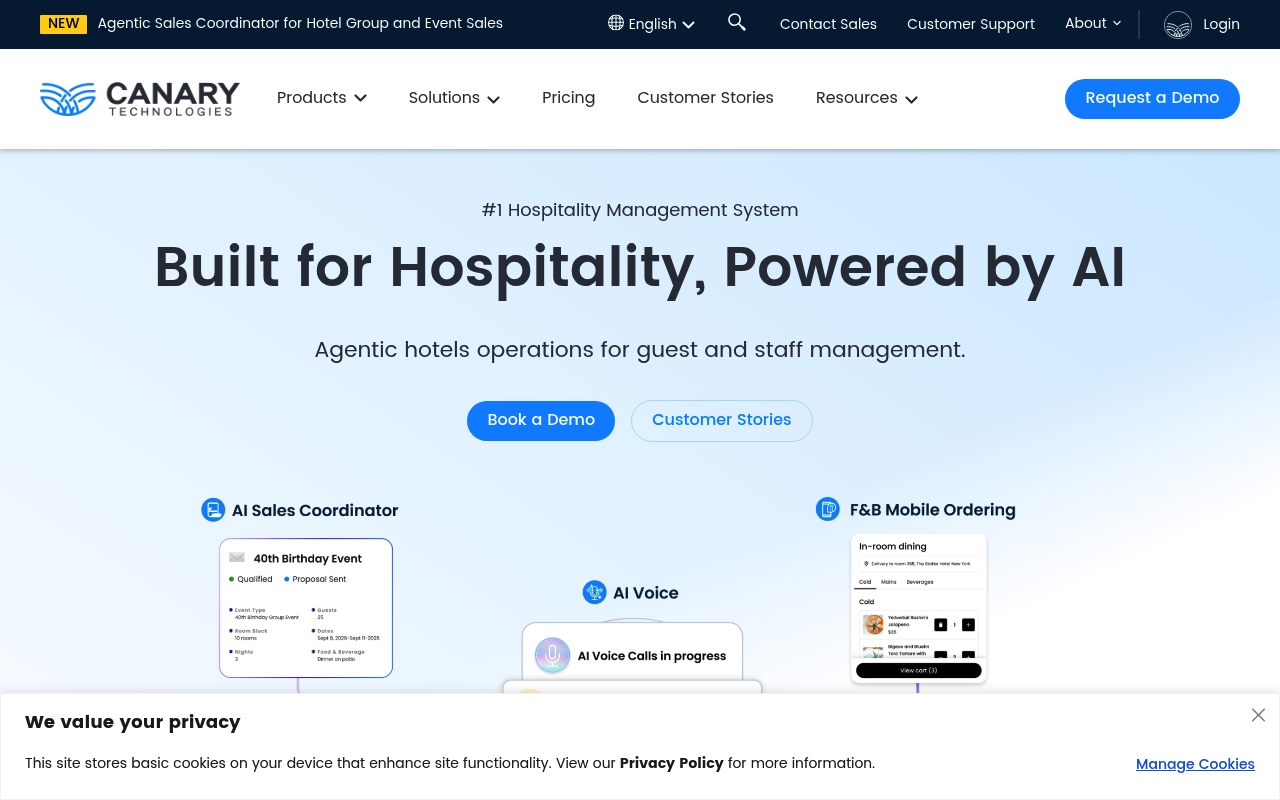Click the Customer Stories outlined button
Viewport: 1280px width, 800px height.
pos(722,420)
